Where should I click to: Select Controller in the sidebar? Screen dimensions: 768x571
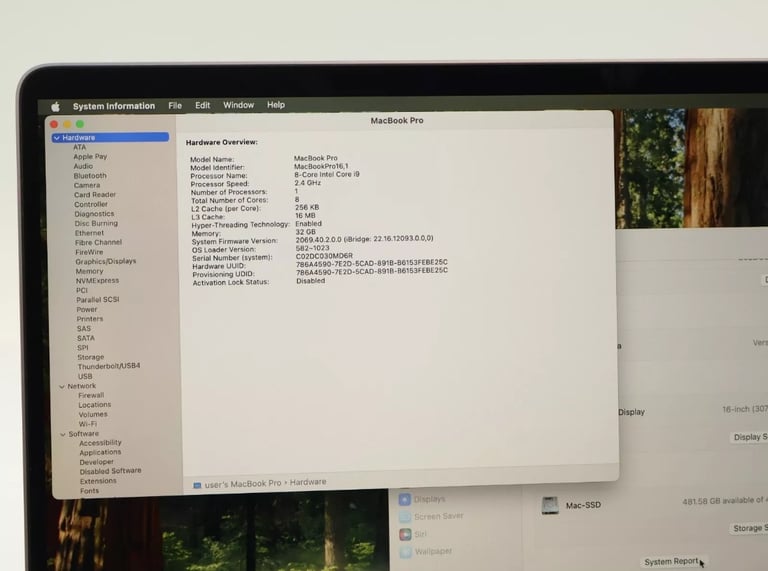(x=91, y=204)
